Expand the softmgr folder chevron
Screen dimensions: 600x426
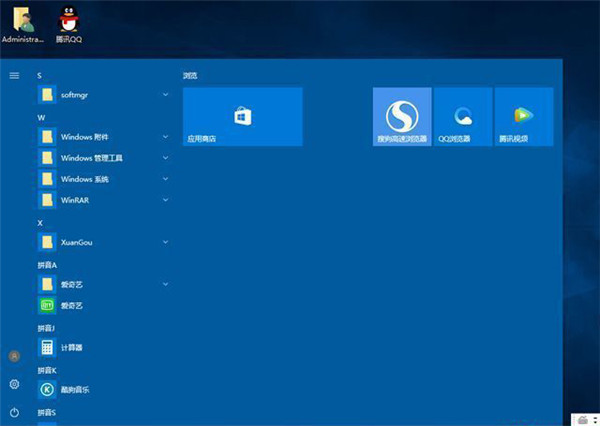click(x=166, y=95)
